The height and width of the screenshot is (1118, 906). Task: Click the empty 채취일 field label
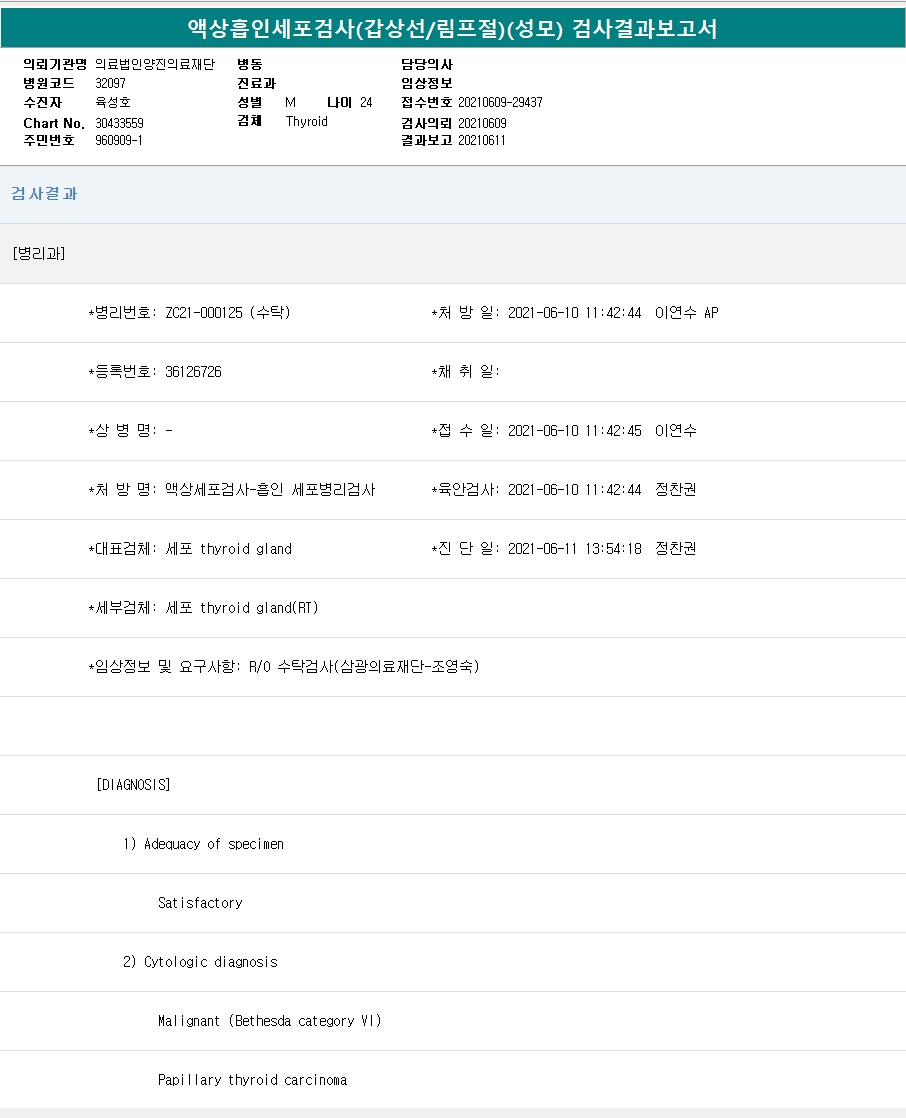click(x=465, y=371)
